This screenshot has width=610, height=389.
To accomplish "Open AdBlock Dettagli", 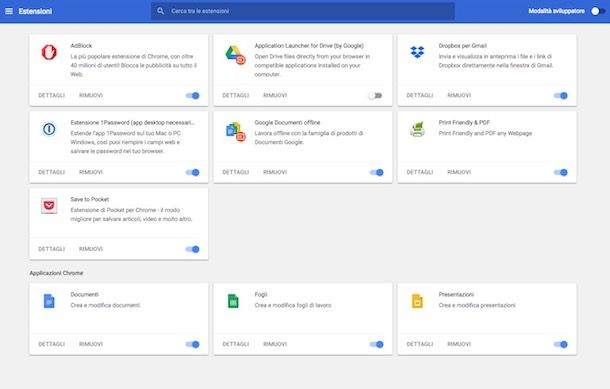I will coord(51,95).
